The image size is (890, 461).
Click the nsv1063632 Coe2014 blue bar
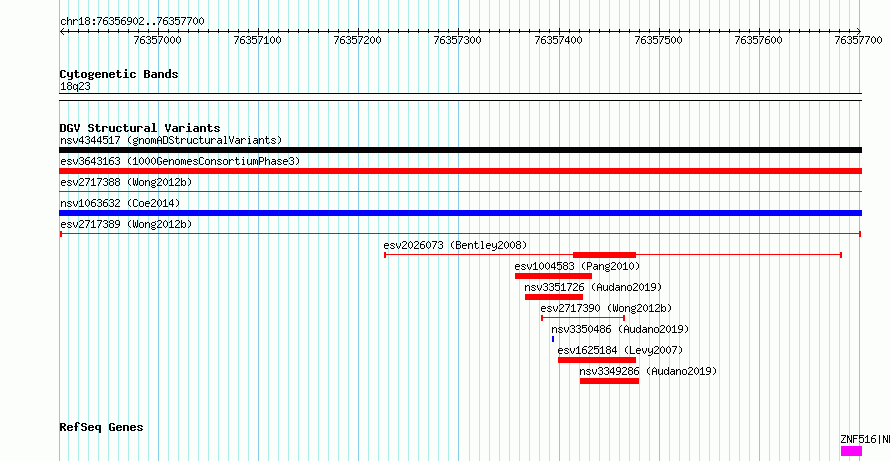[x=460, y=213]
